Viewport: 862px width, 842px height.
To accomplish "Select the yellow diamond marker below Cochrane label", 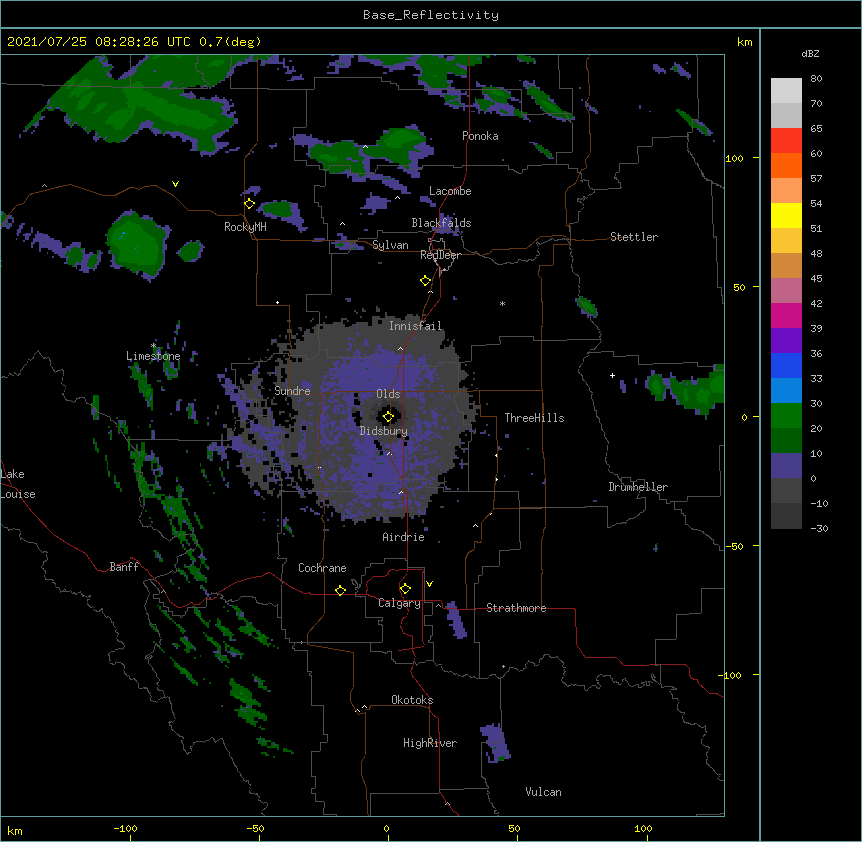I will [x=340, y=590].
